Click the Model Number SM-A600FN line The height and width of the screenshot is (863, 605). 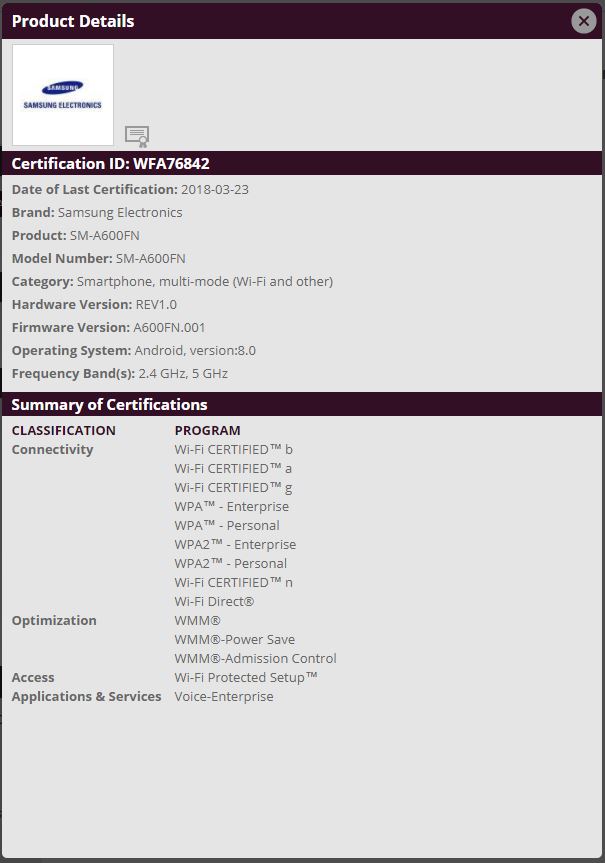point(98,258)
